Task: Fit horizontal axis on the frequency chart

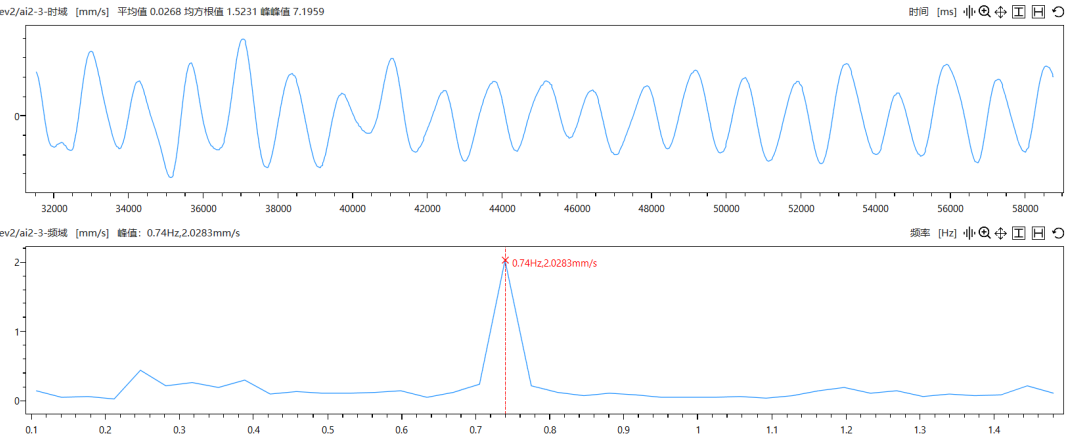Action: [x=1039, y=233]
